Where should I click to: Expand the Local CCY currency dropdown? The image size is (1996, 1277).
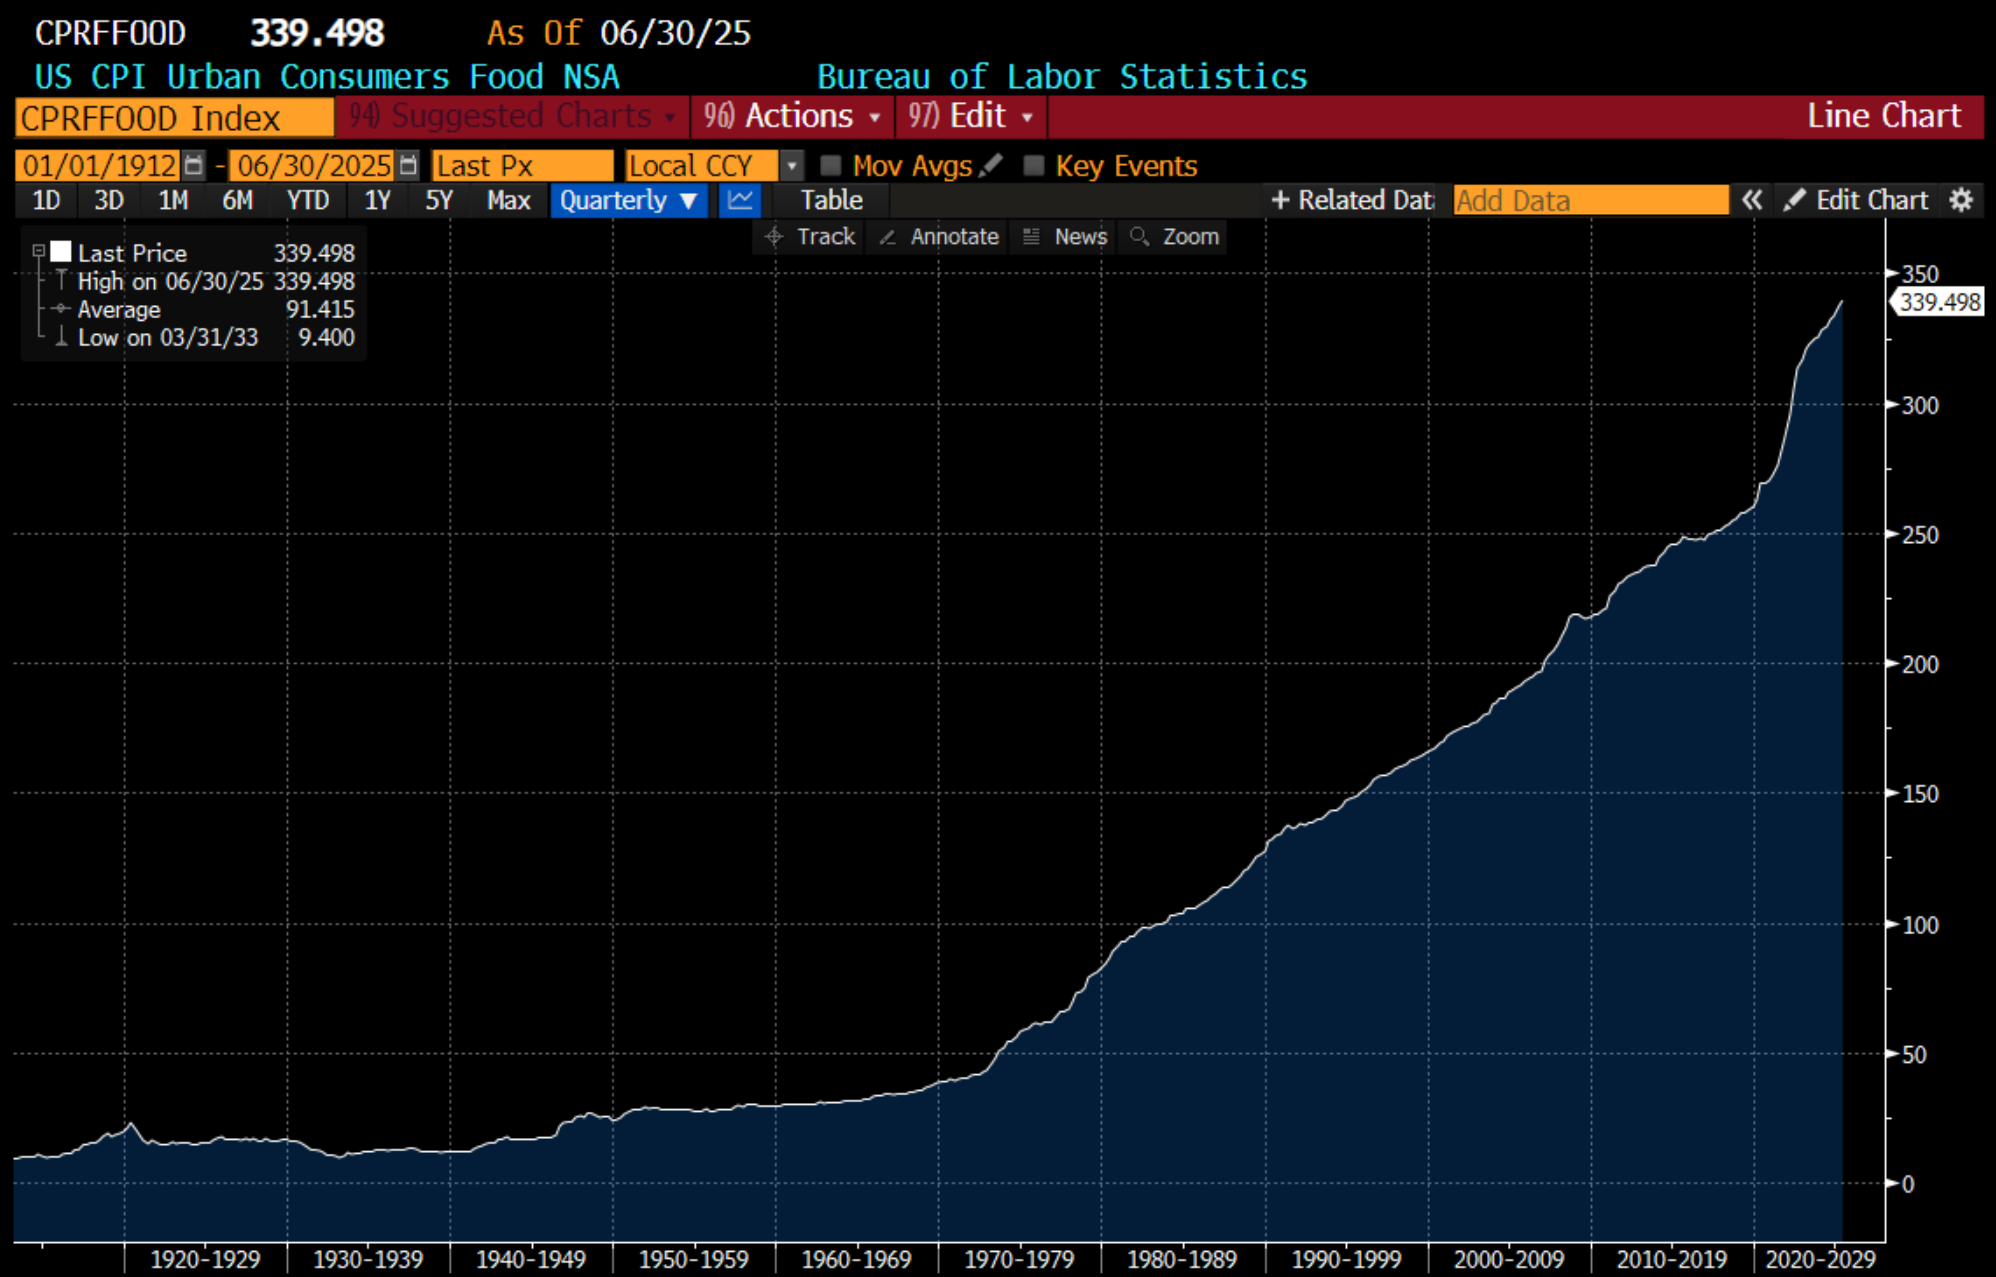pos(791,165)
